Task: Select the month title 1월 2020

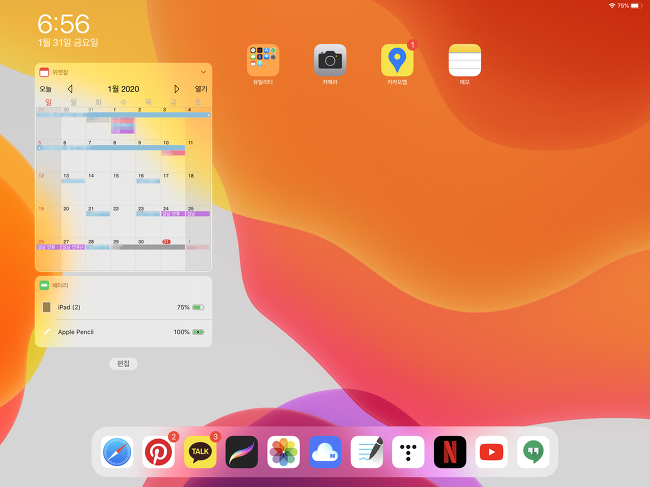Action: point(123,89)
